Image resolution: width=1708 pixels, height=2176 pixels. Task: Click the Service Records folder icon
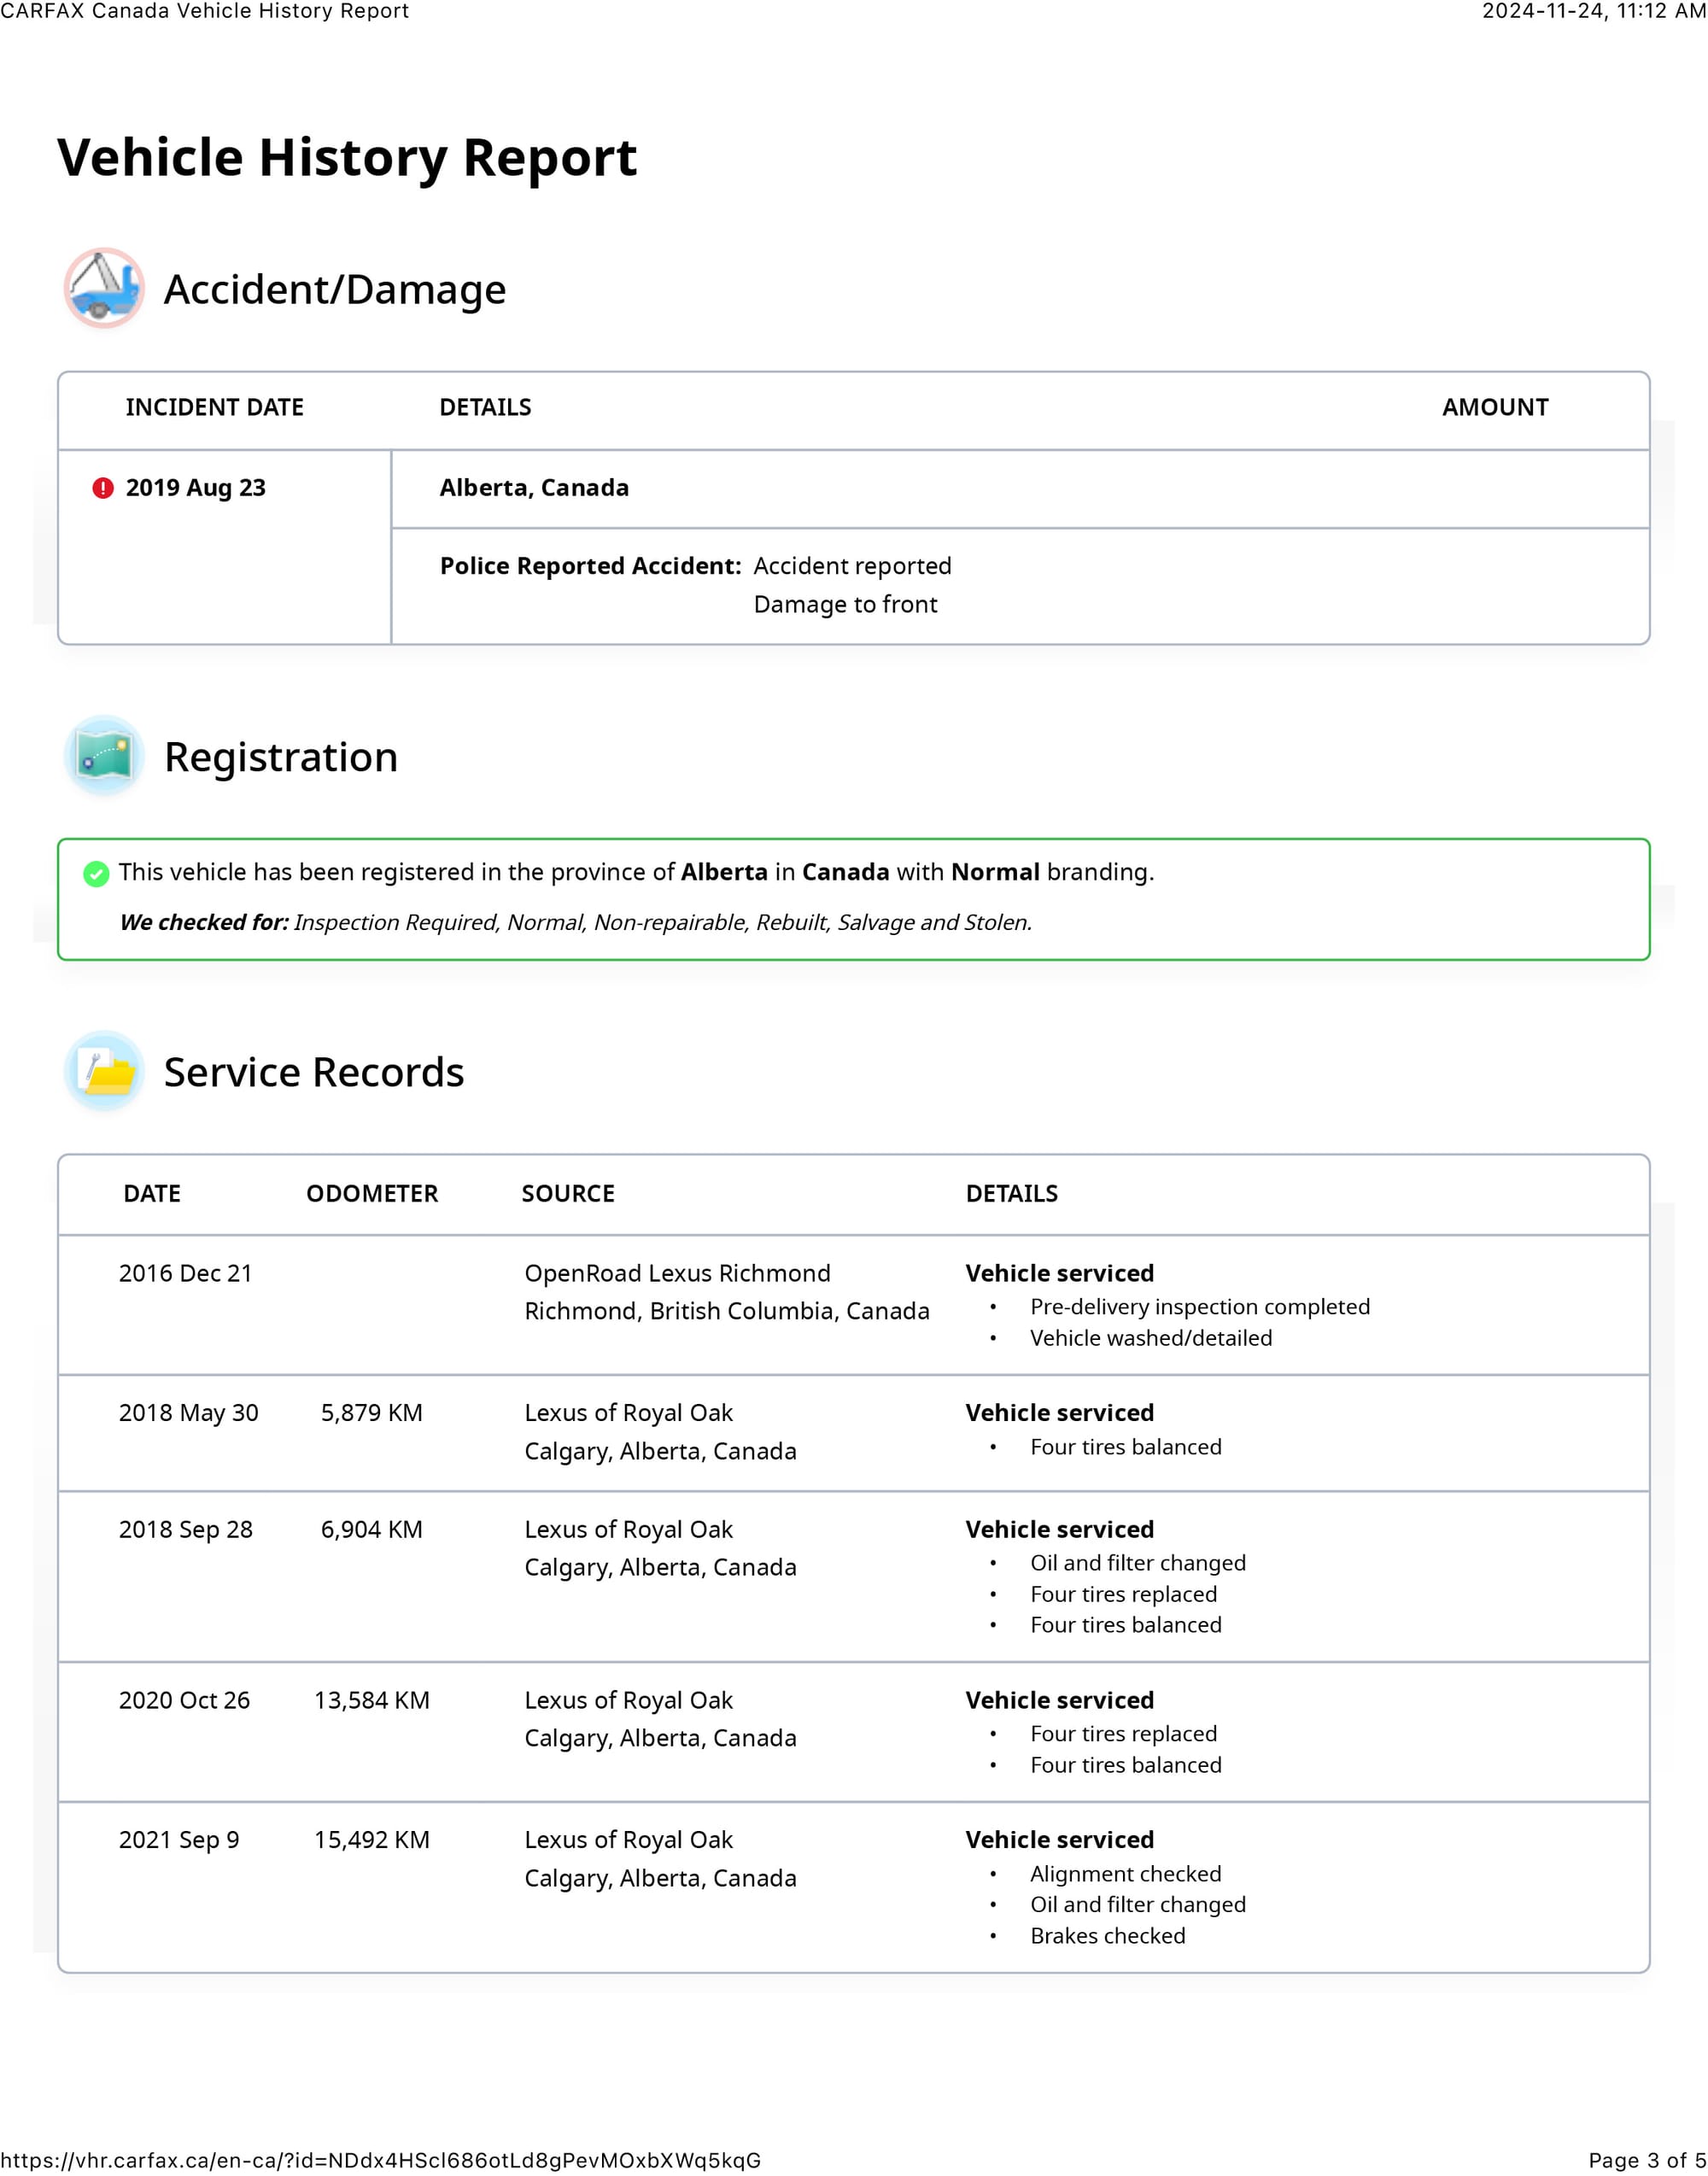pyautogui.click(x=104, y=1071)
